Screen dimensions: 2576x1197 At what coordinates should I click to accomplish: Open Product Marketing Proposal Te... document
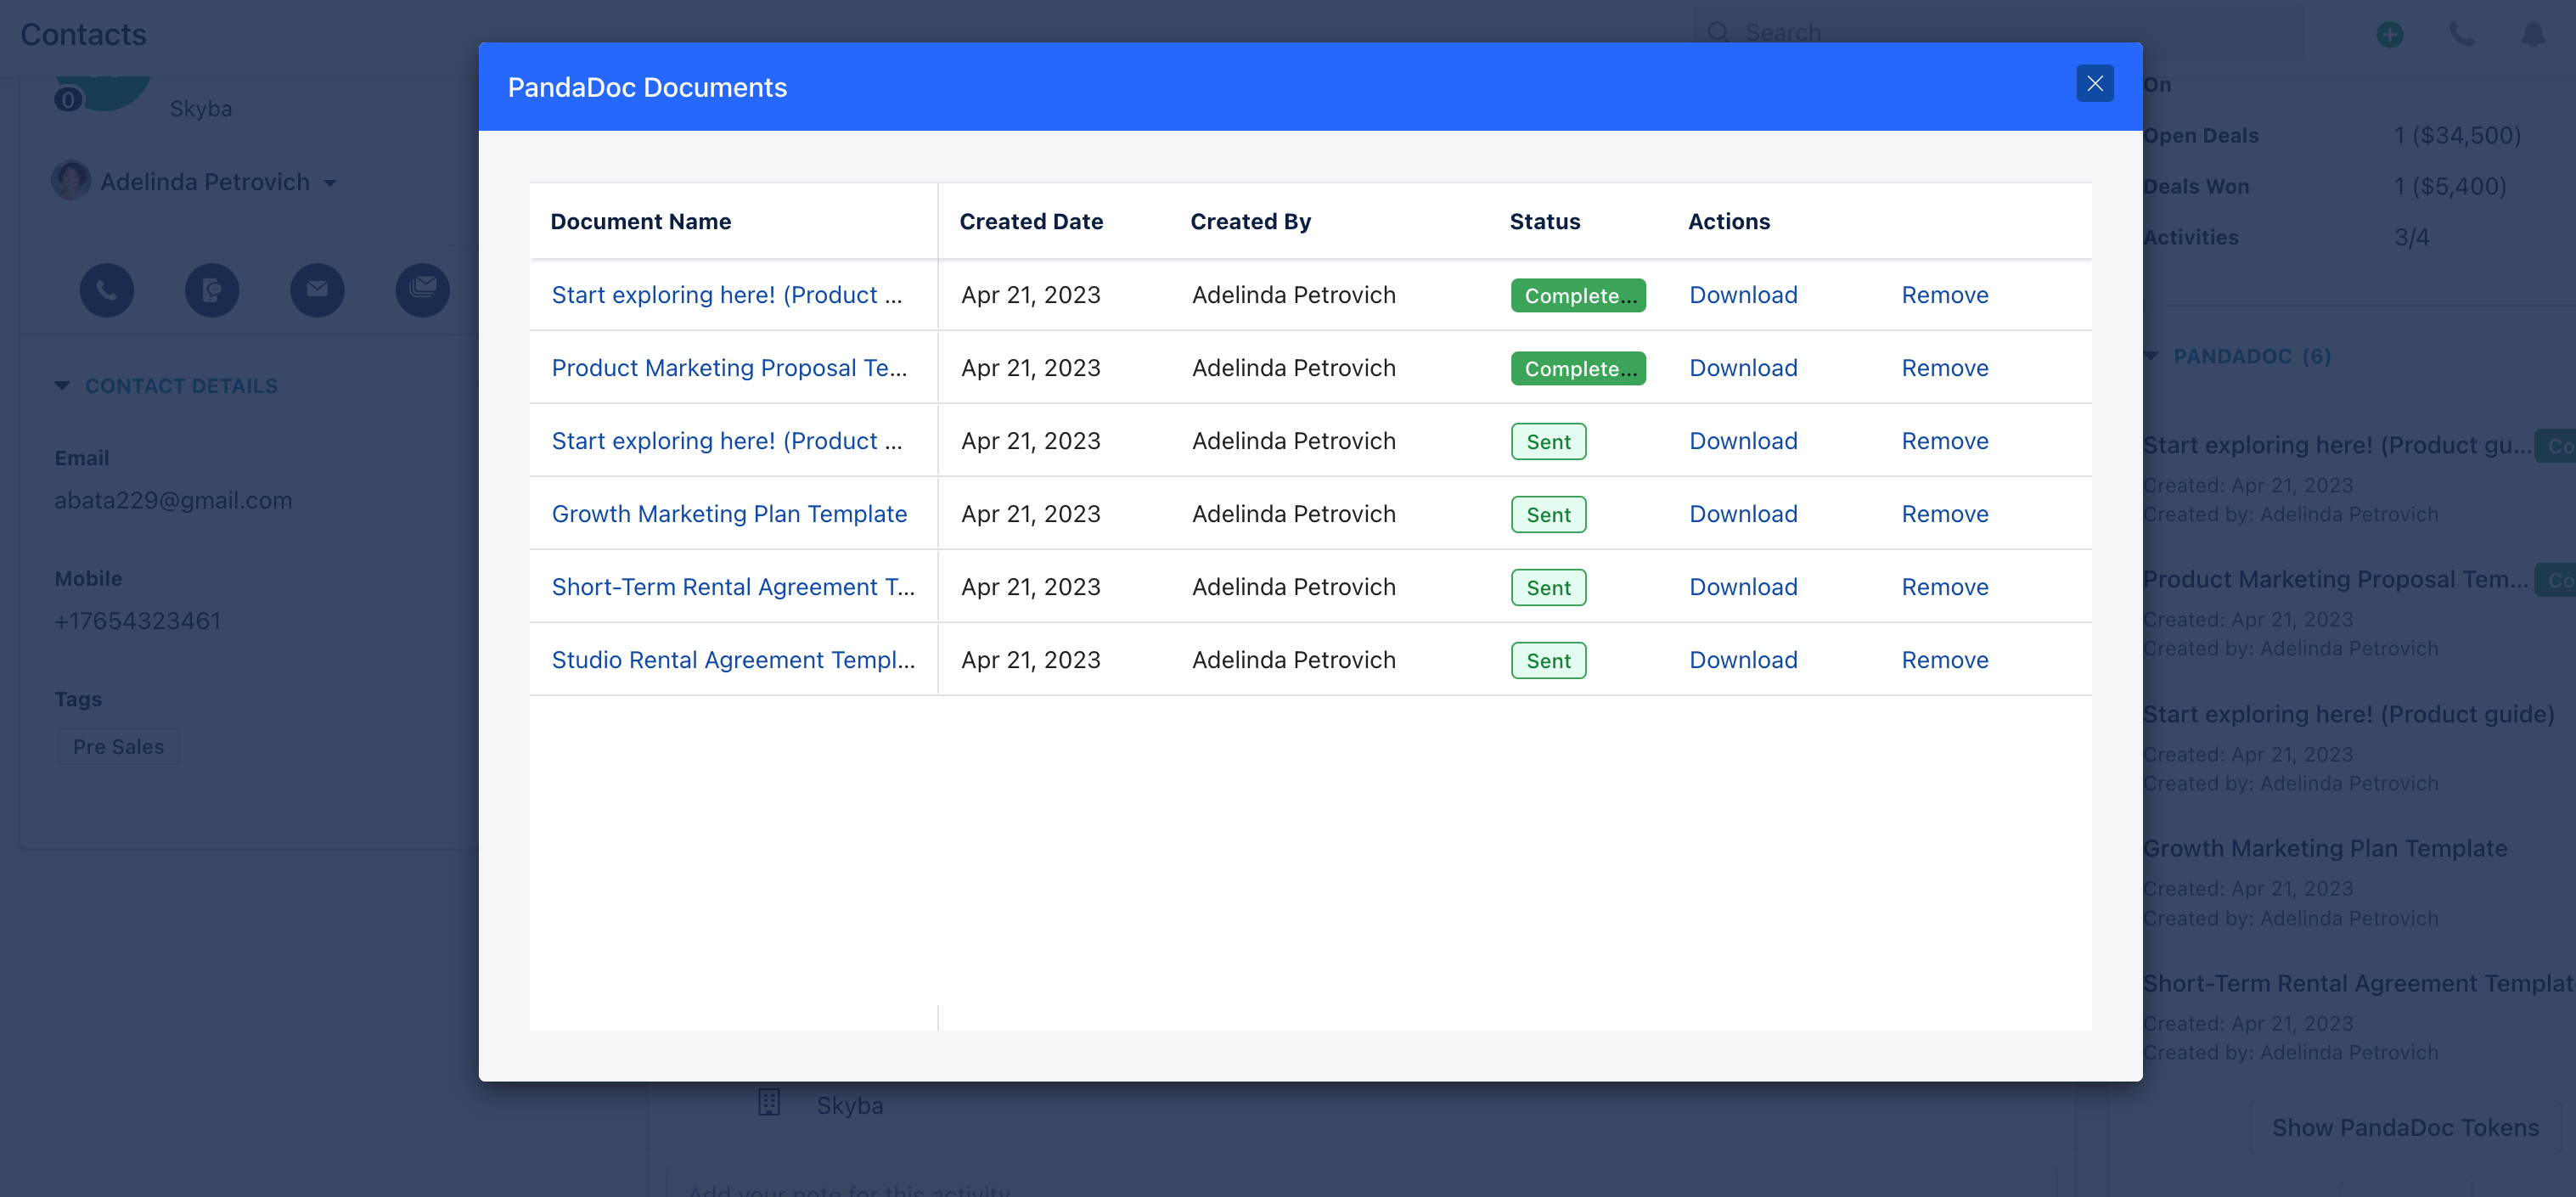[x=729, y=368]
